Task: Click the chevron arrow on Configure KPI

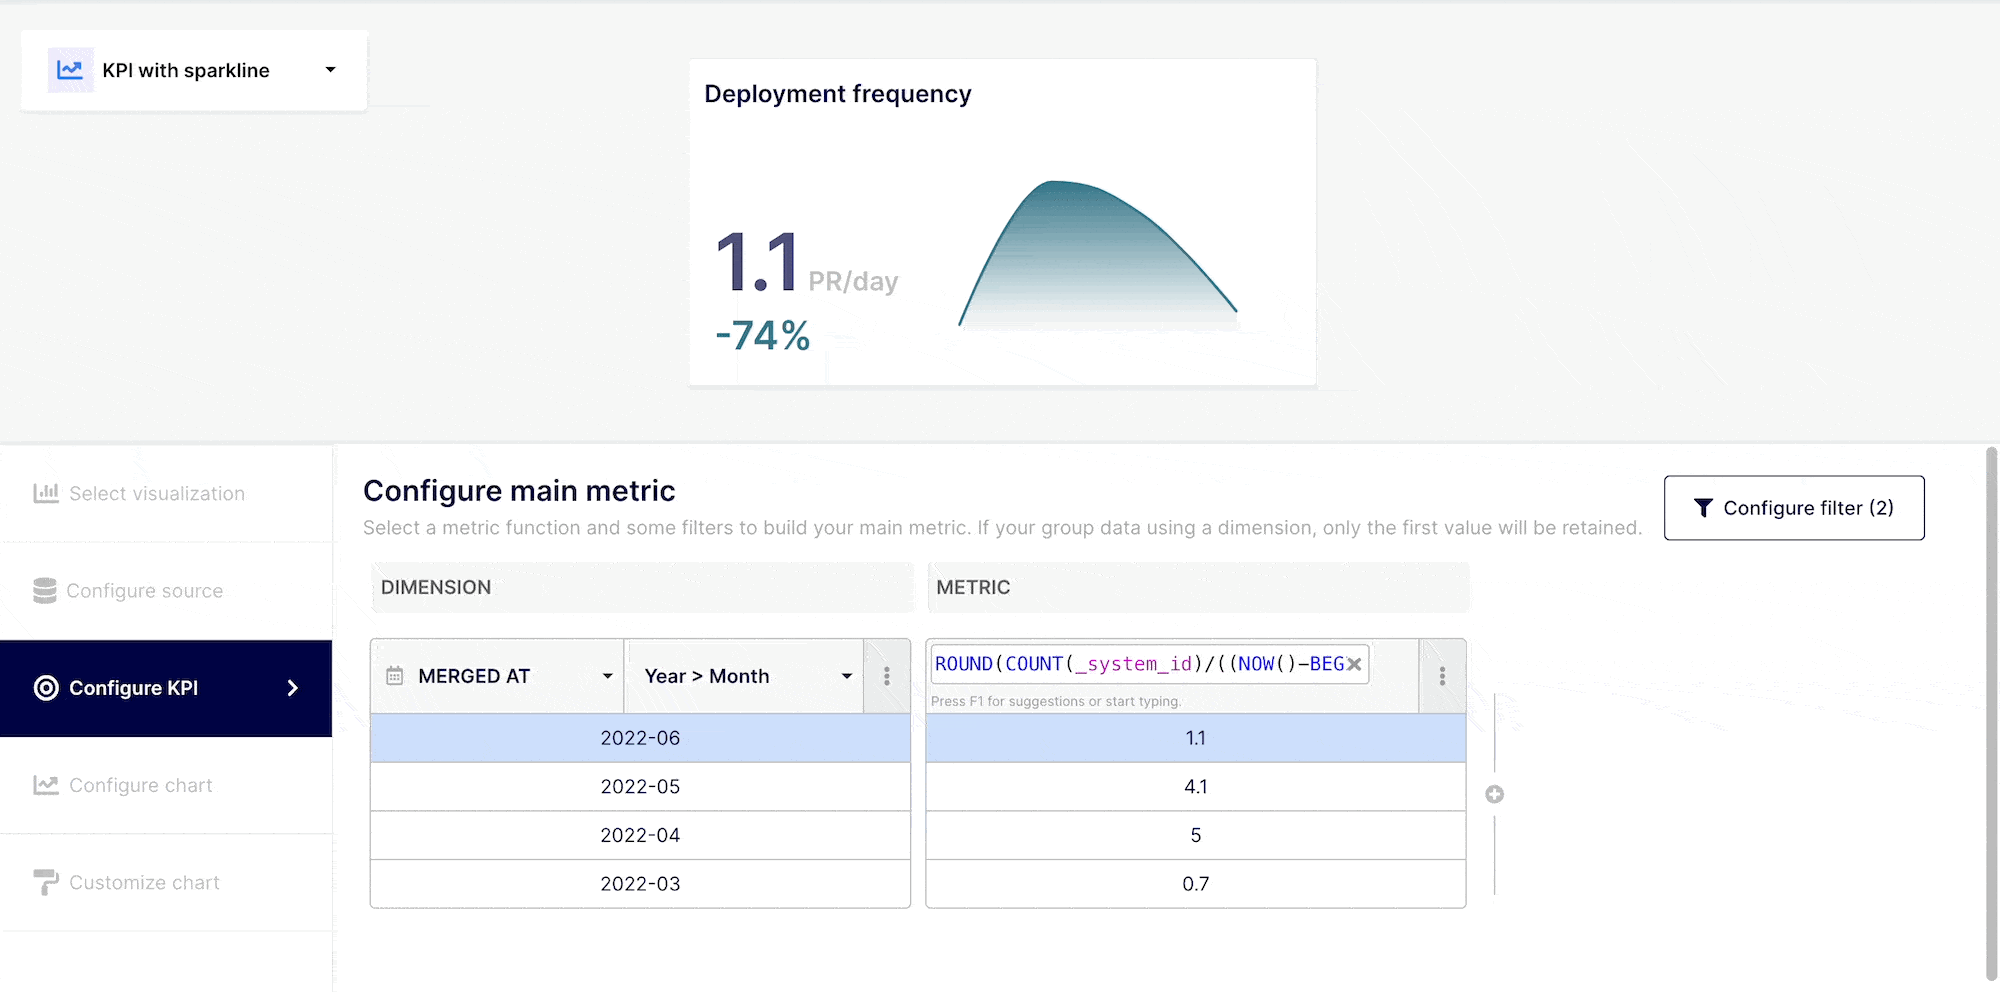Action: point(292,688)
